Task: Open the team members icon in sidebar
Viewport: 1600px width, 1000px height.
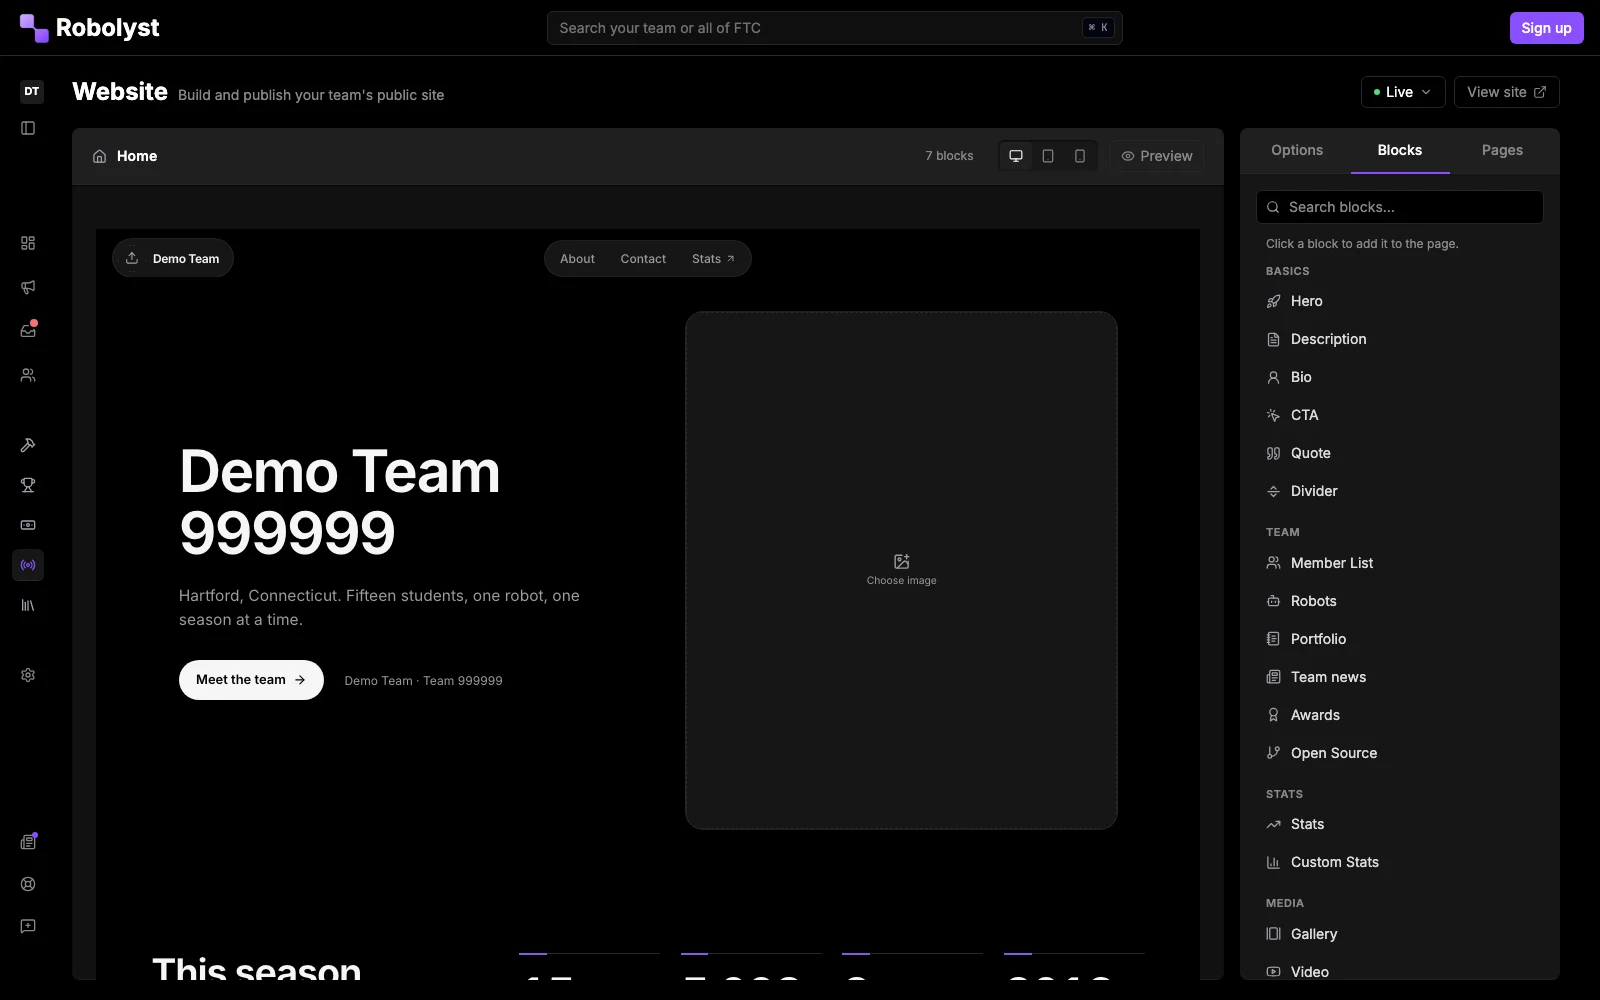Action: pyautogui.click(x=28, y=375)
